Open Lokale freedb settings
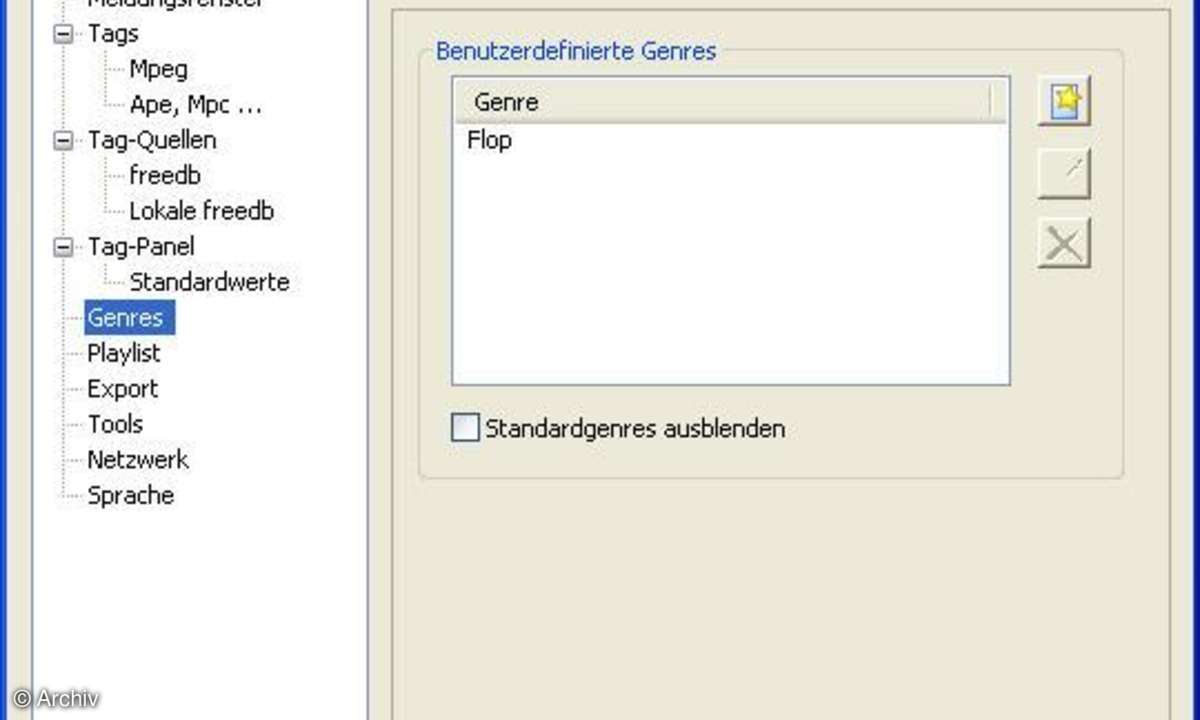 [x=201, y=212]
